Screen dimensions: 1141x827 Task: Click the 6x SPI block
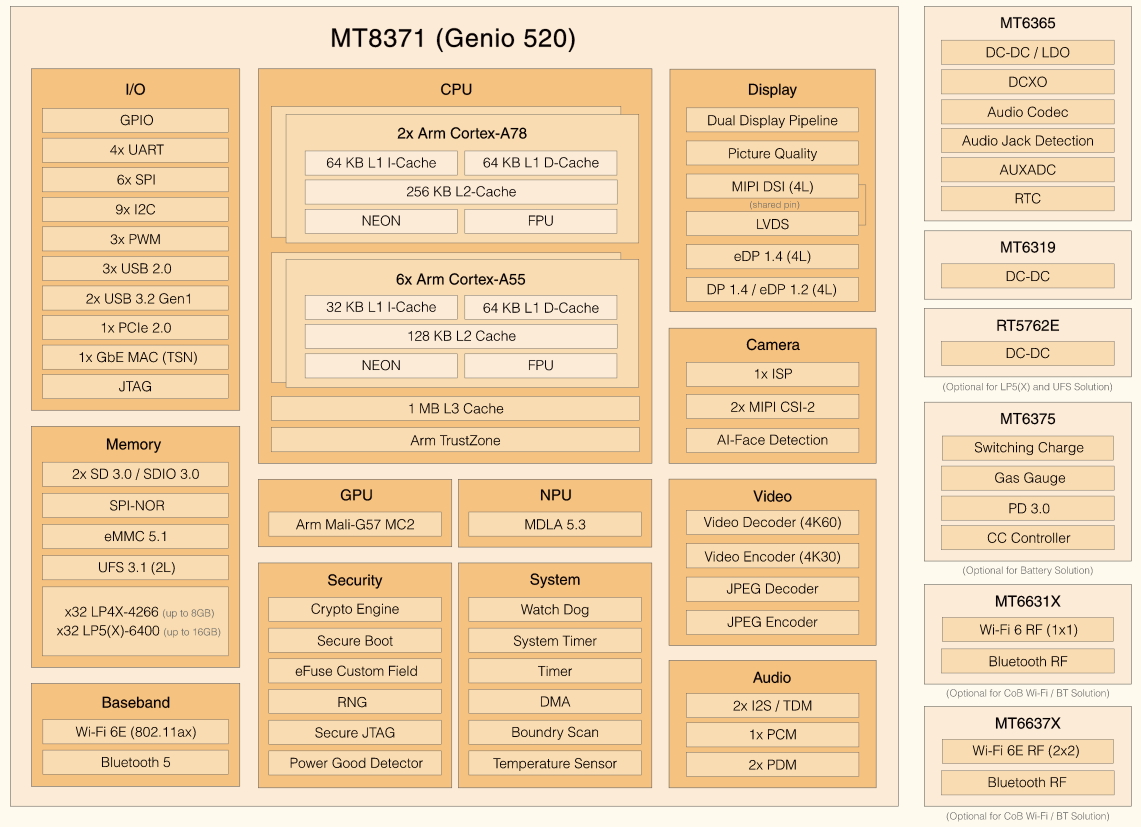(135, 180)
